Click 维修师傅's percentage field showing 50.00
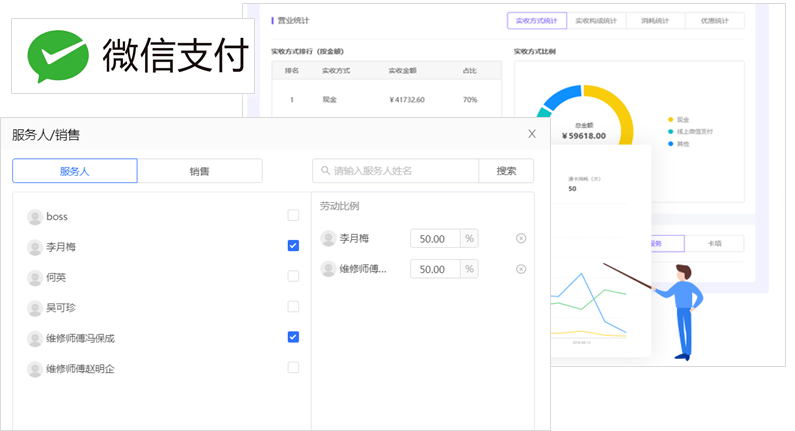The image size is (795, 431). [435, 269]
